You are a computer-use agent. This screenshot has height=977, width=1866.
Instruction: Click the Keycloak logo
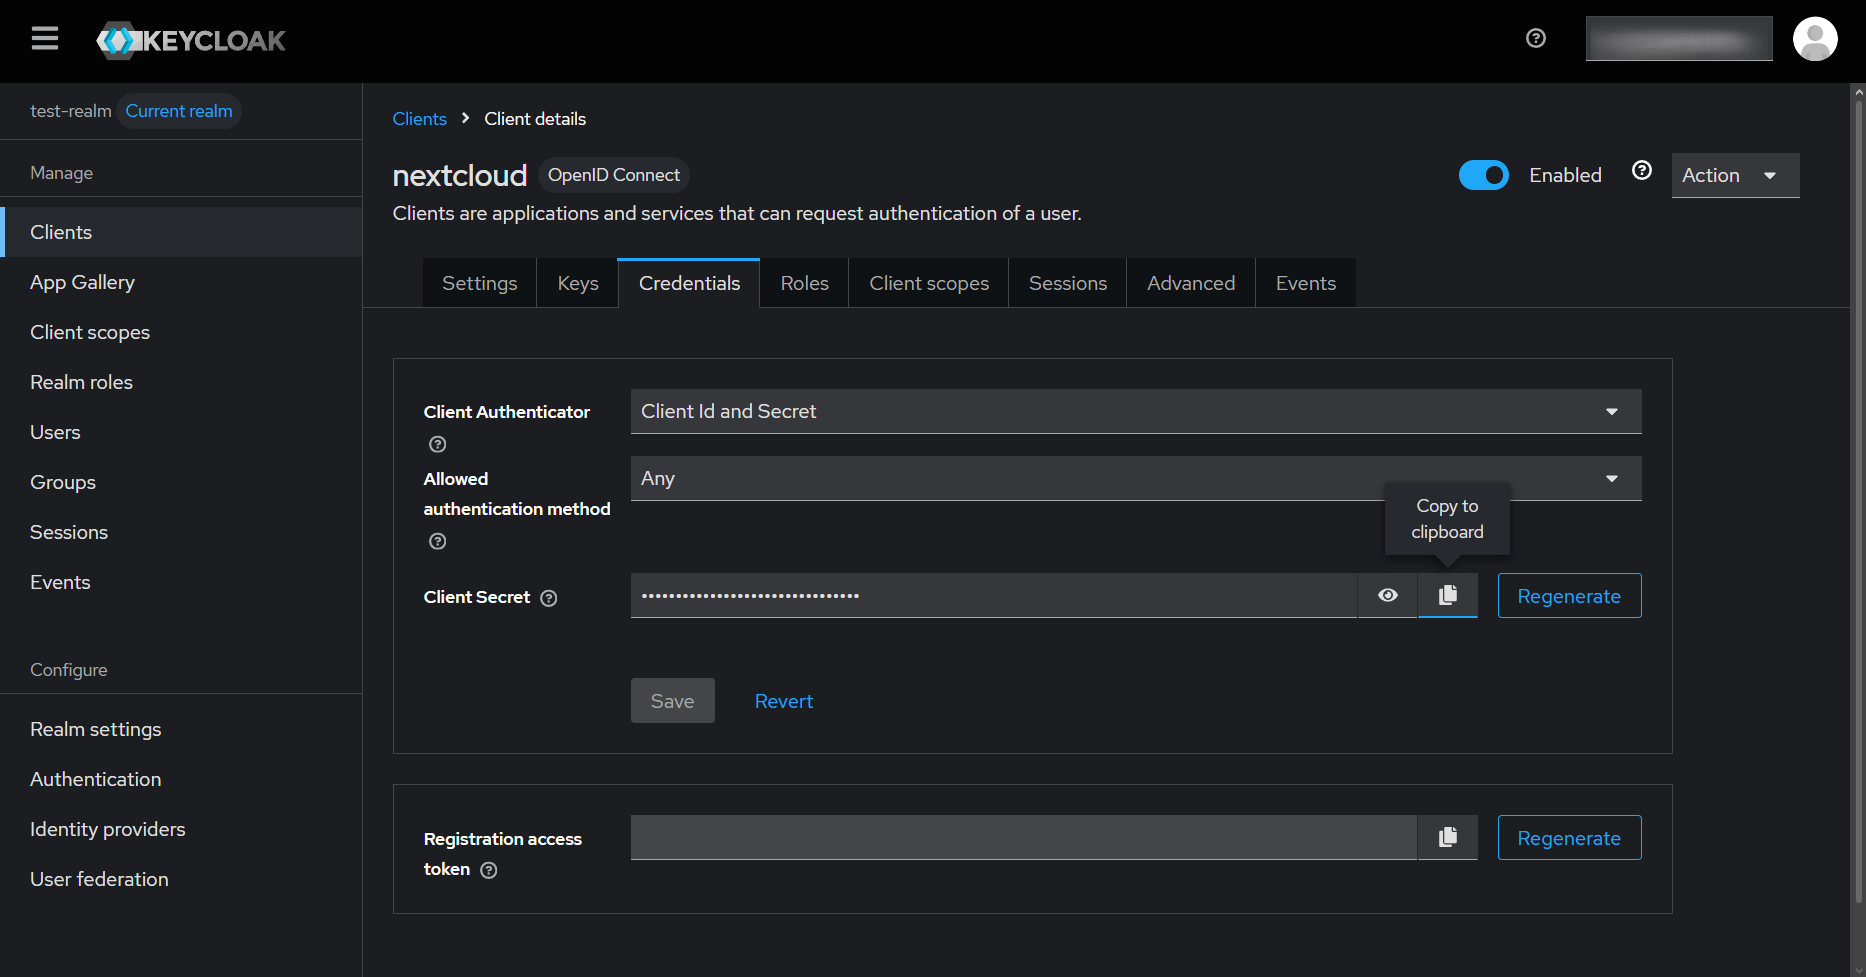point(191,41)
